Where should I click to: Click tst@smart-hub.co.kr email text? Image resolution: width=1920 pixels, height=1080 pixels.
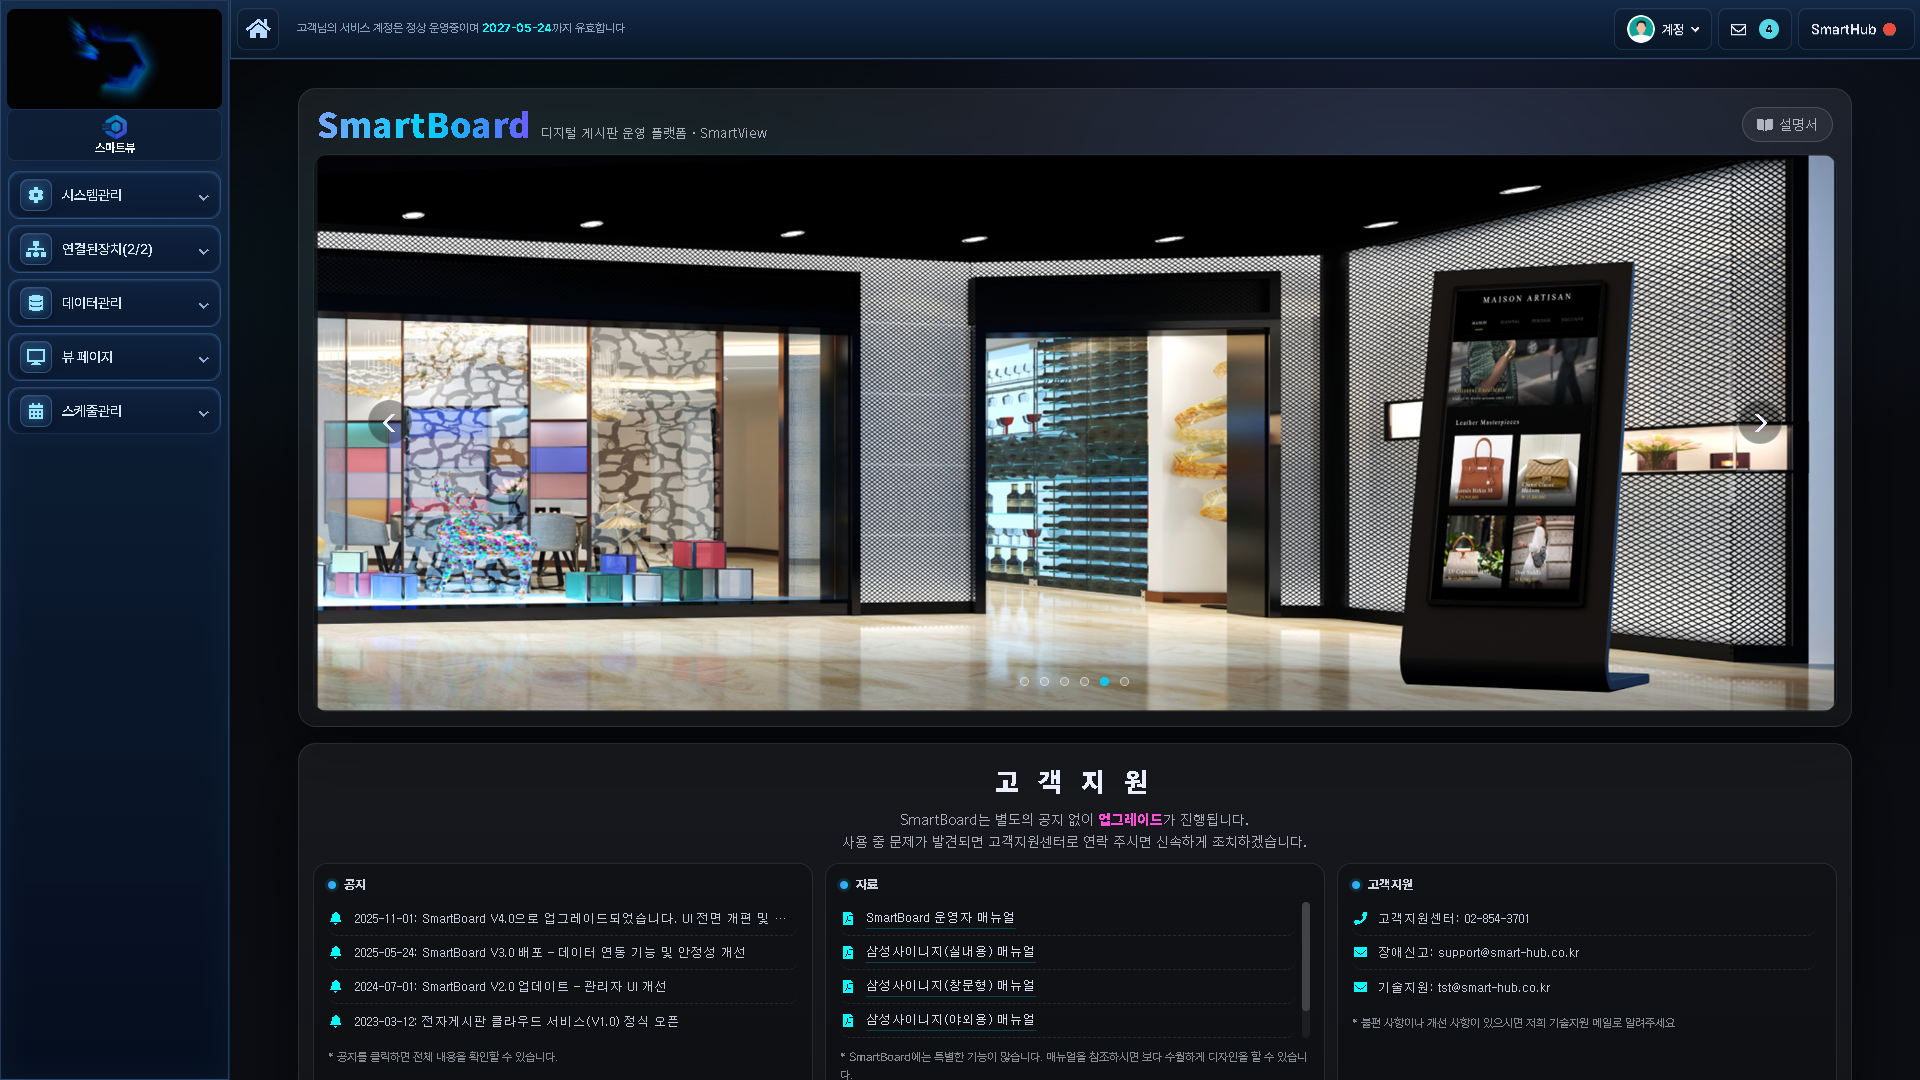(1494, 987)
